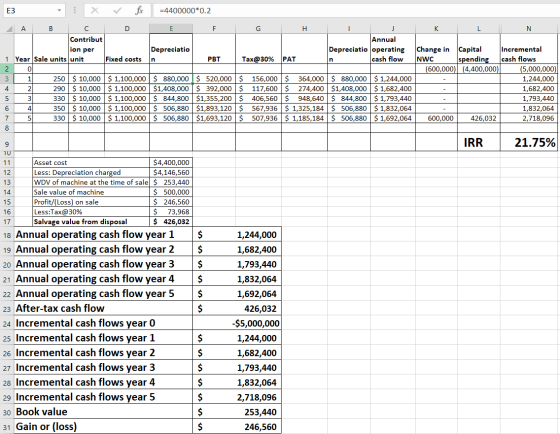Click the $4,146,560 depreciation charged value
Screen dimensions: 560x434
point(171,173)
